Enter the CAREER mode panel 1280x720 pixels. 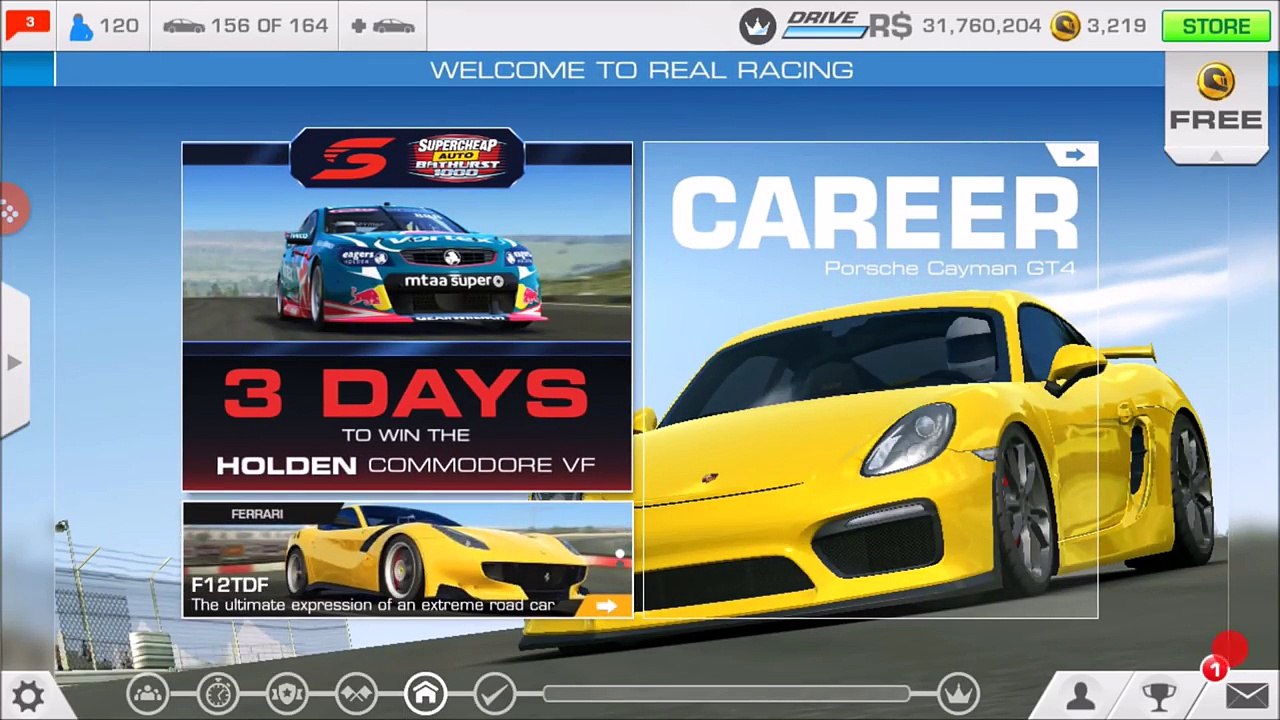point(870,380)
